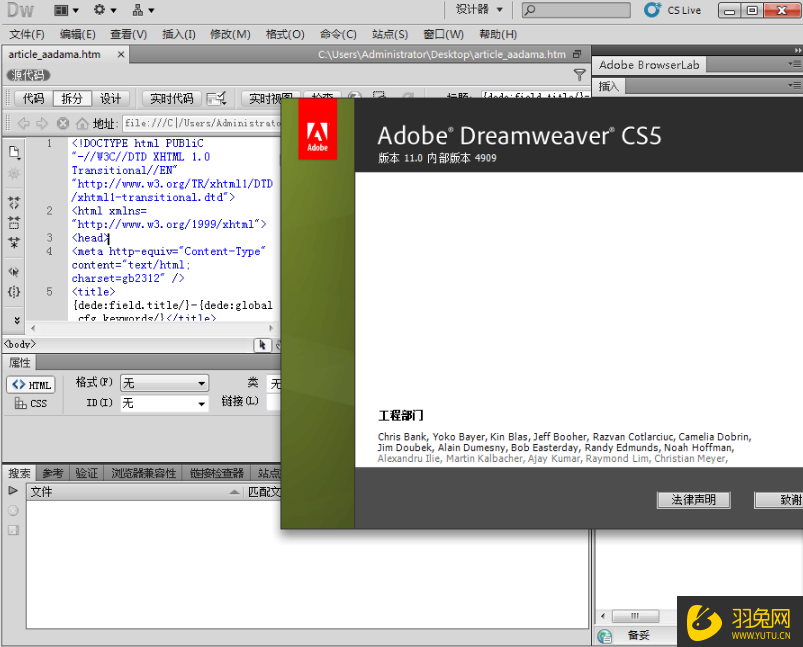Image resolution: width=803 pixels, height=647 pixels.
Task: Toggle HTML mode in Properties panel
Action: coord(31,385)
